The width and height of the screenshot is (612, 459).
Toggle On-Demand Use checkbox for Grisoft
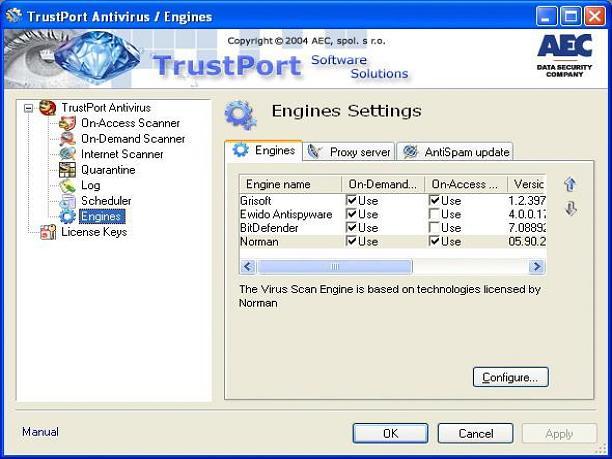[352, 201]
